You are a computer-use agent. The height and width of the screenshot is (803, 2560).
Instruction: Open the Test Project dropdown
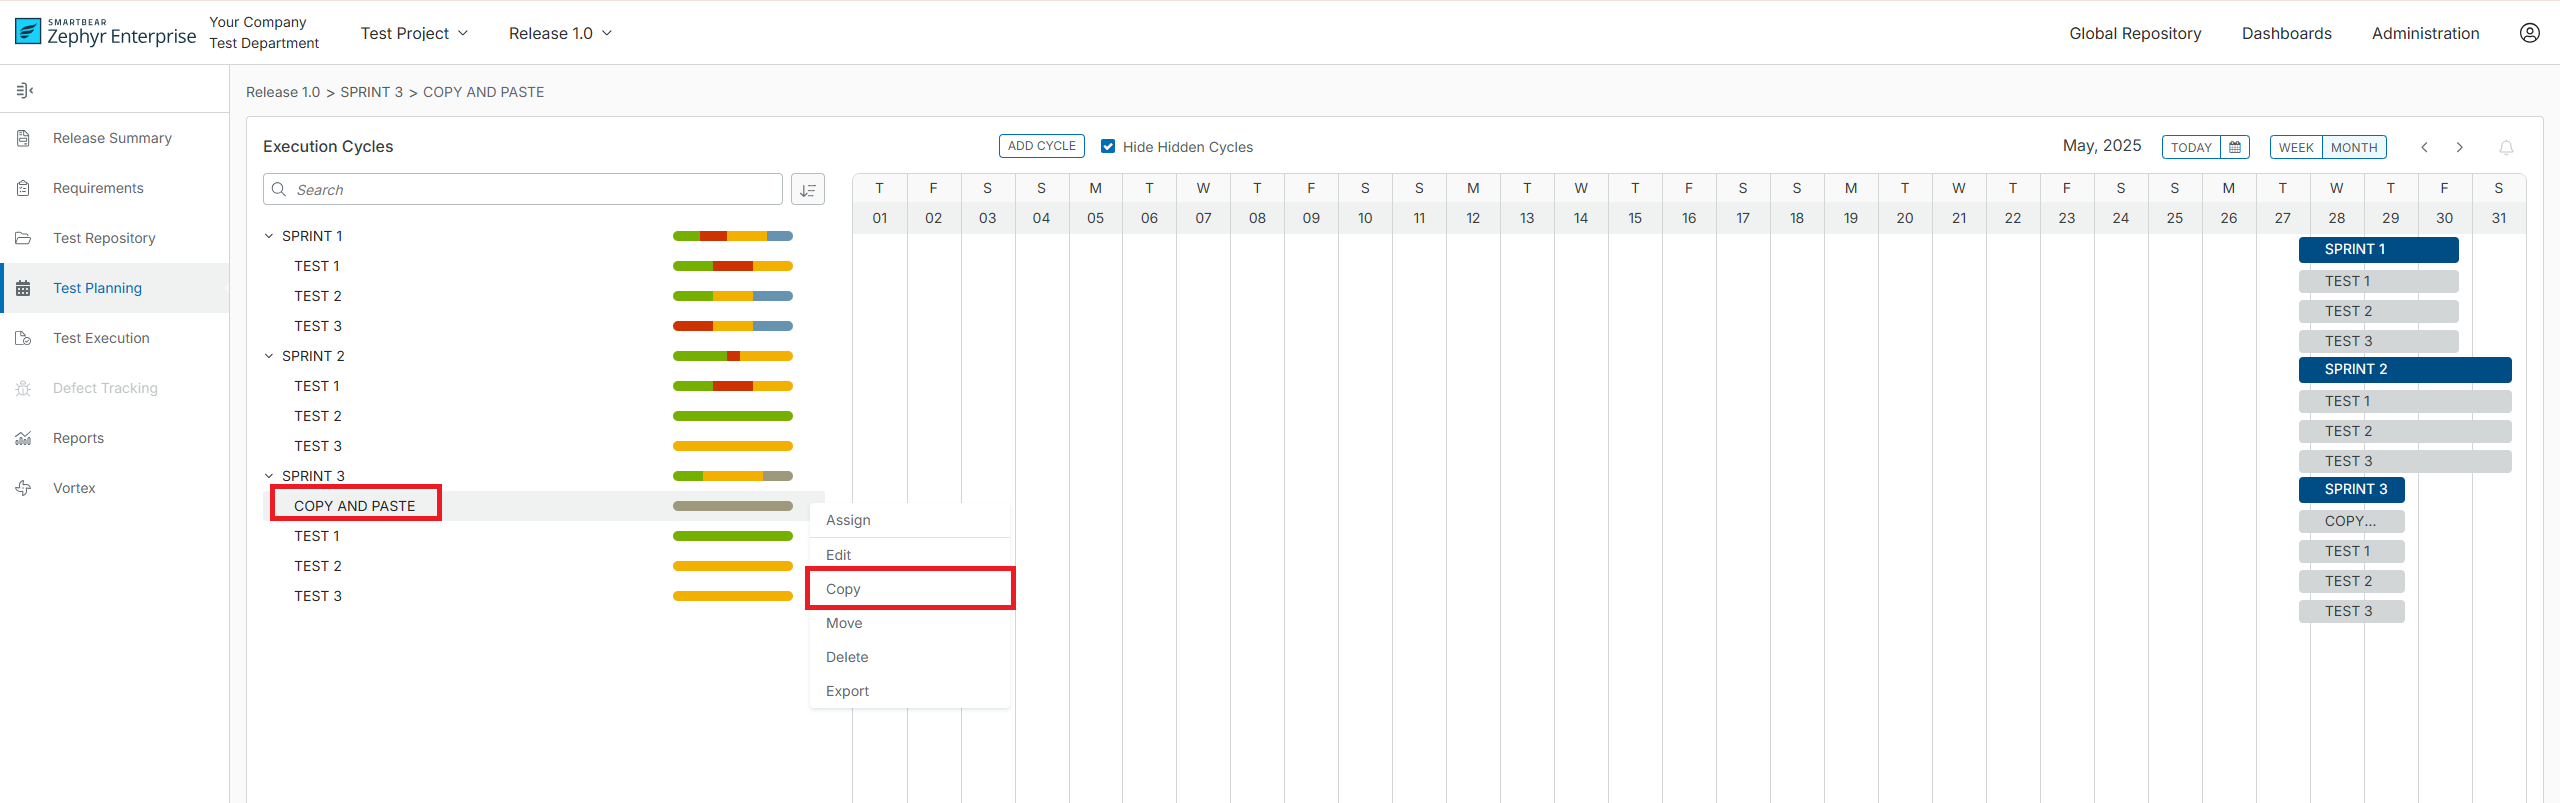[414, 33]
